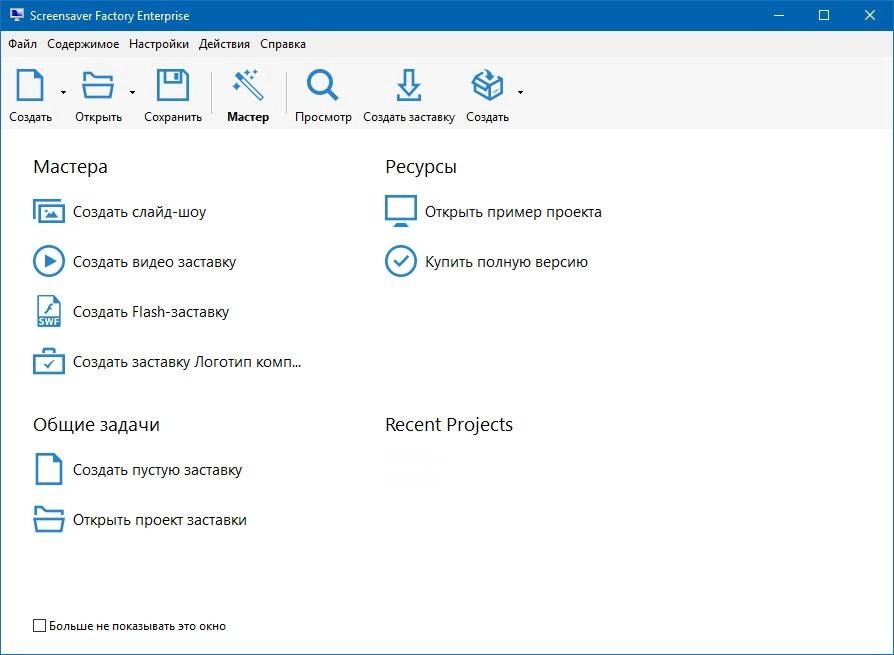Image resolution: width=894 pixels, height=655 pixels.
Task: Click the Открыть folder toolbar icon
Action: pos(97,85)
